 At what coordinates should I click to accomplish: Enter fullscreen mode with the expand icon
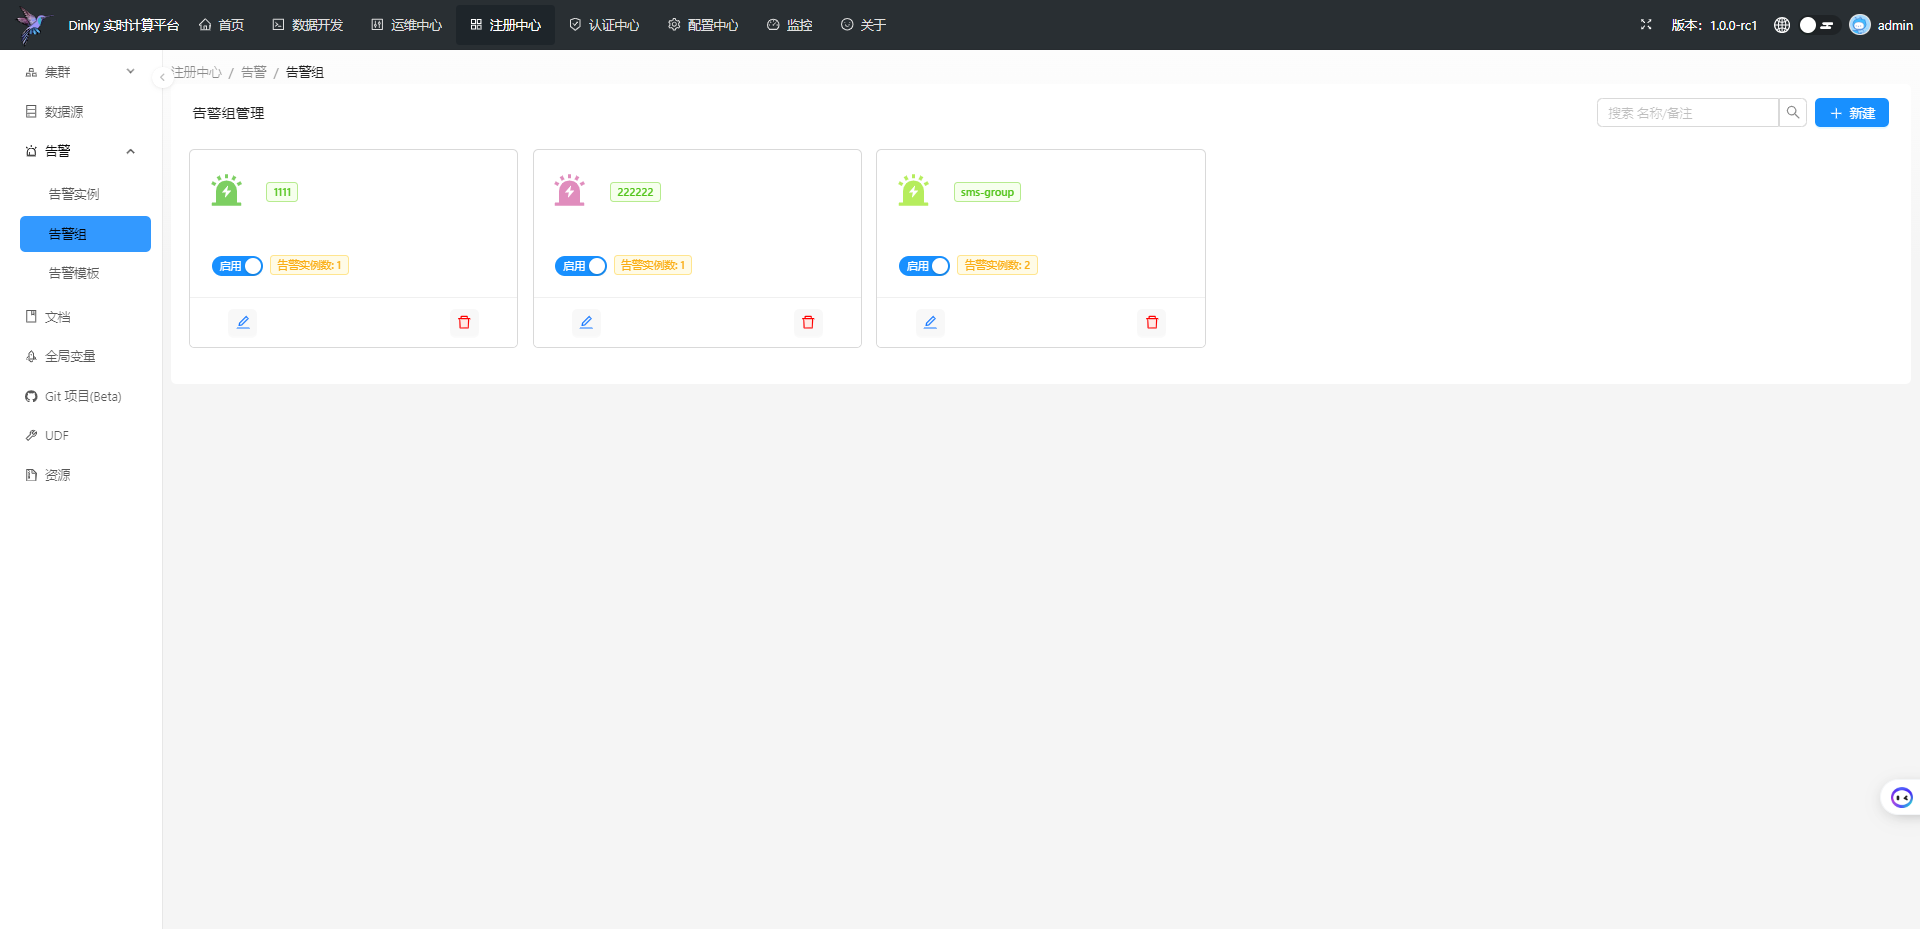[x=1646, y=25]
